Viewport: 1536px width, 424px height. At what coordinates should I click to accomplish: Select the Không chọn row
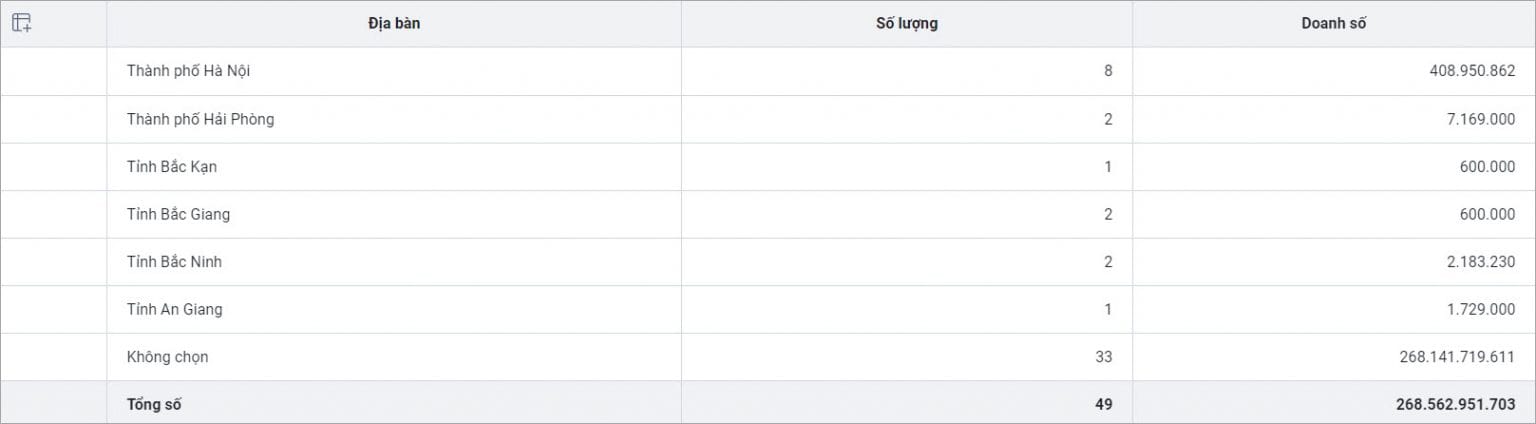(768, 357)
